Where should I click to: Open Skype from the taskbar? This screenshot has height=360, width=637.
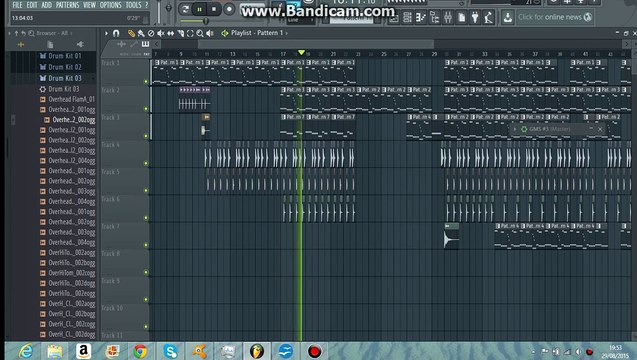[x=171, y=351]
